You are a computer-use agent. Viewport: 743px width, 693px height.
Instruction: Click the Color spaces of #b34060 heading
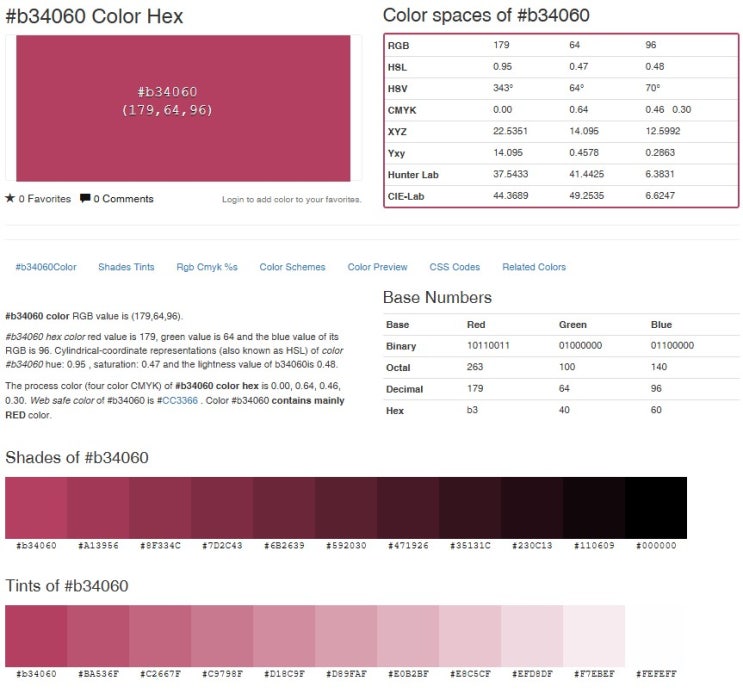pos(486,15)
